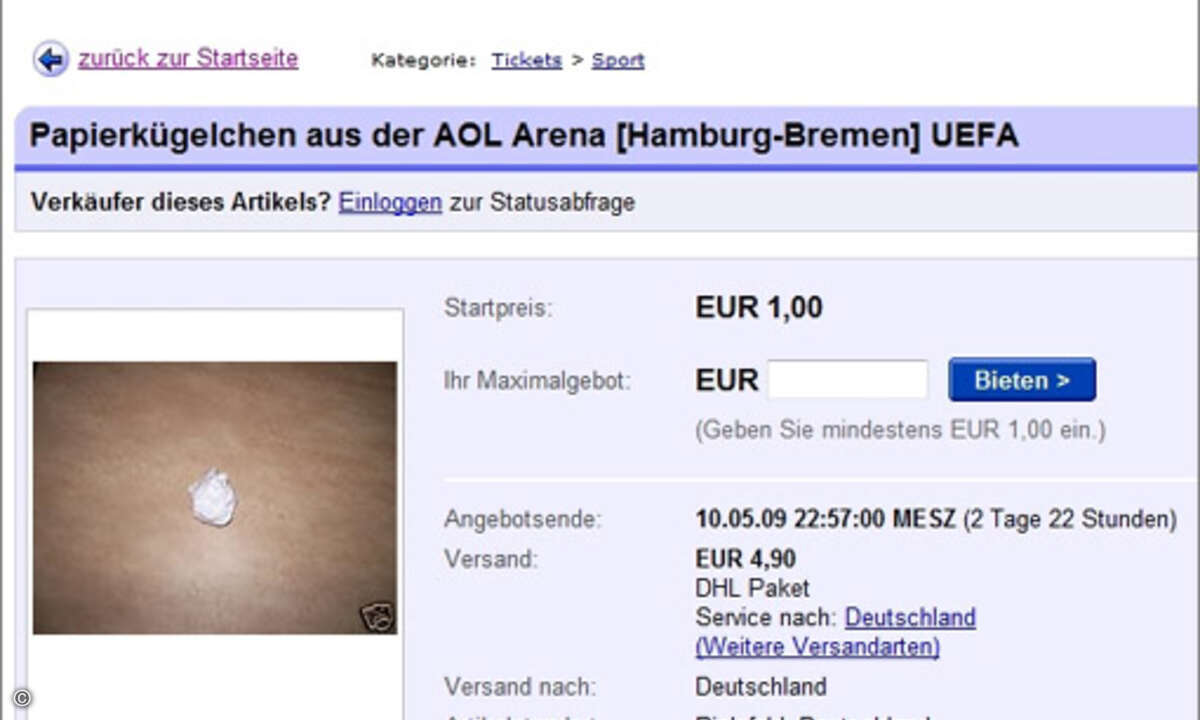
Task: Click the minimum bid hint text
Action: coord(900,431)
